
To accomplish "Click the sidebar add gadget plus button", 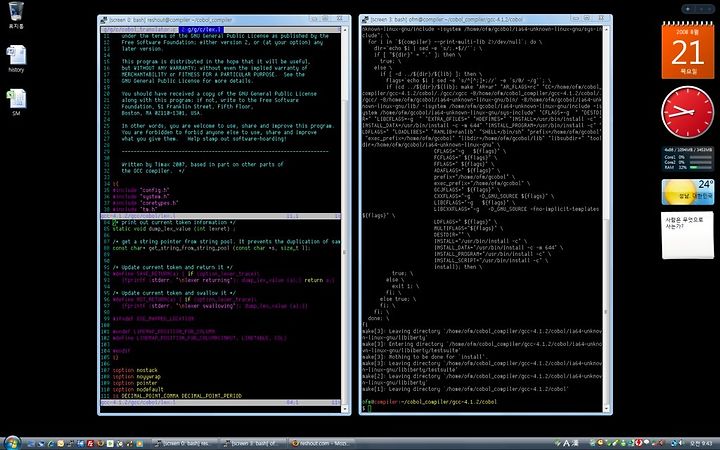I will coord(687,9).
